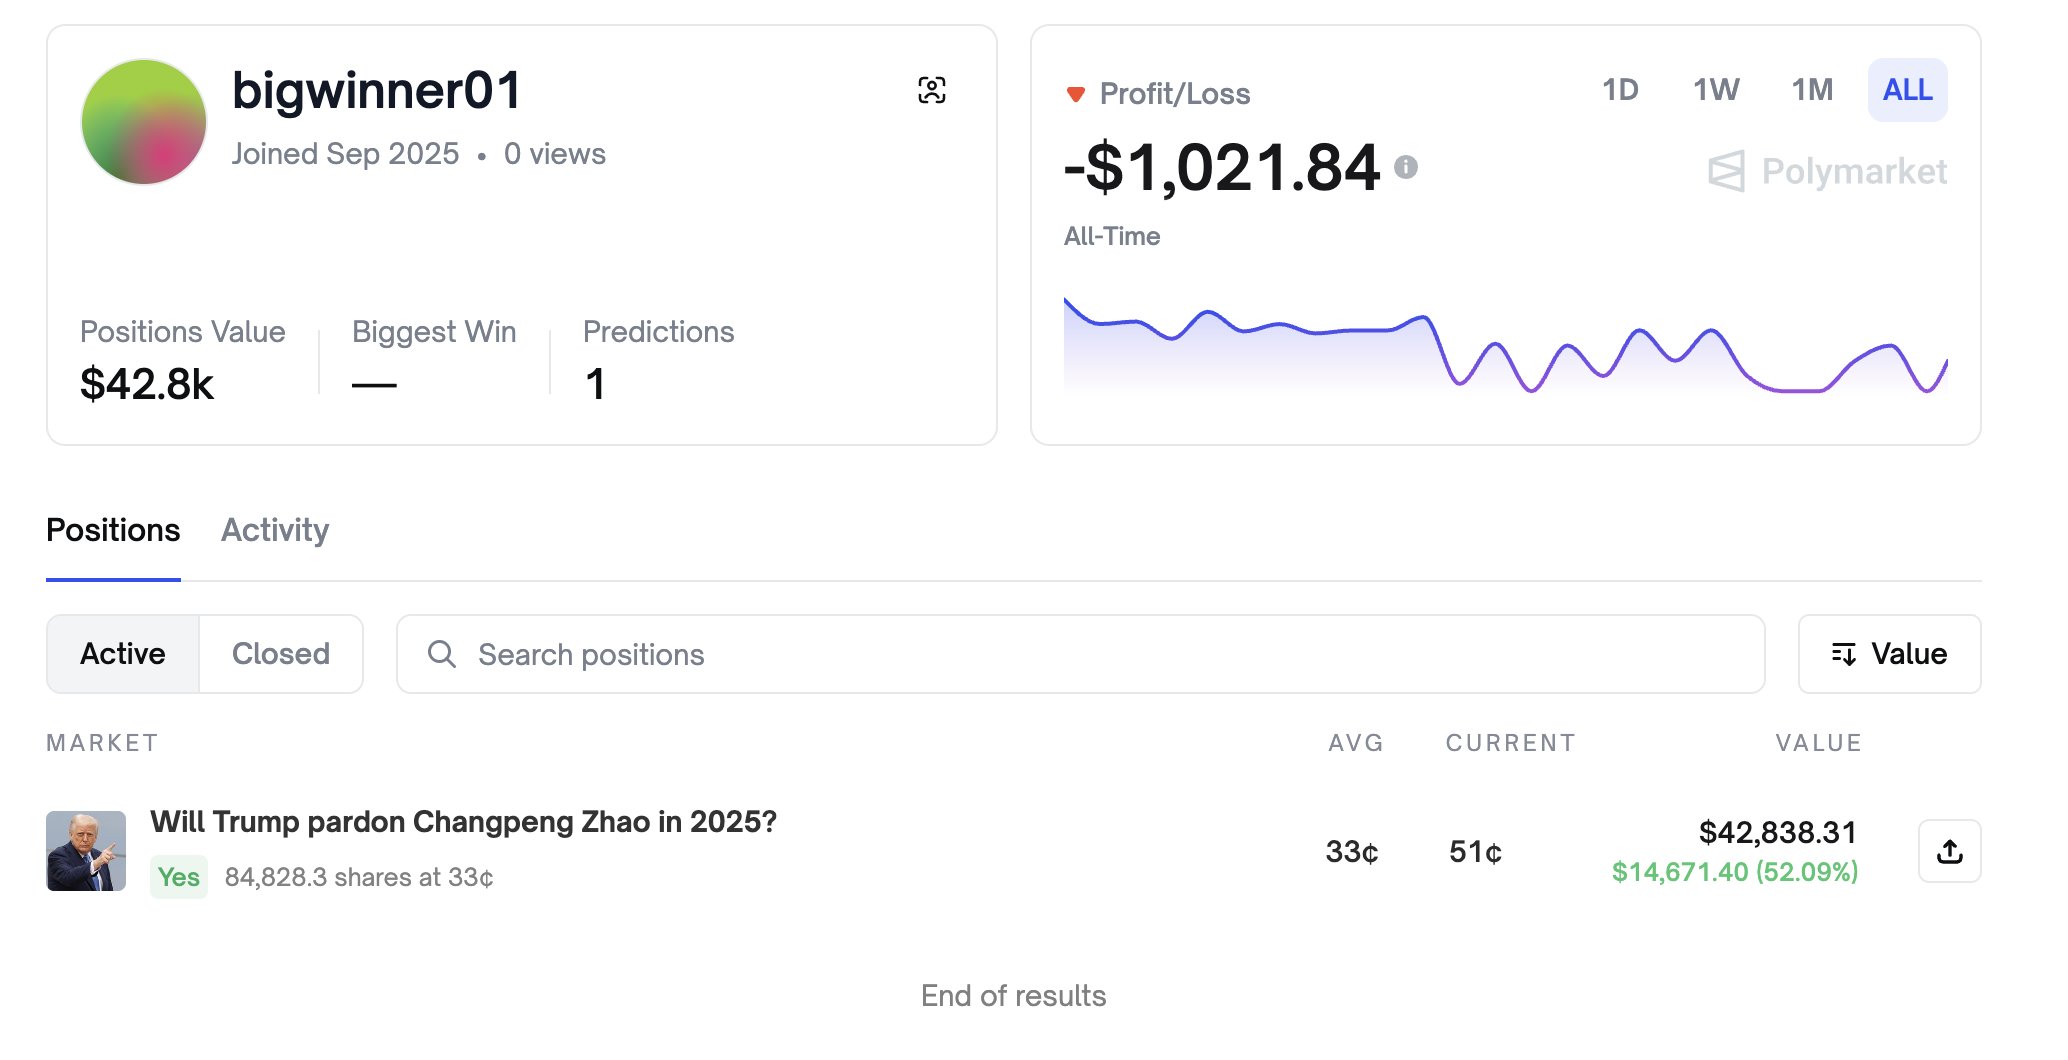Click the Positions Value amount $42.8k
Viewport: 2068px width, 1060px height.
147,385
